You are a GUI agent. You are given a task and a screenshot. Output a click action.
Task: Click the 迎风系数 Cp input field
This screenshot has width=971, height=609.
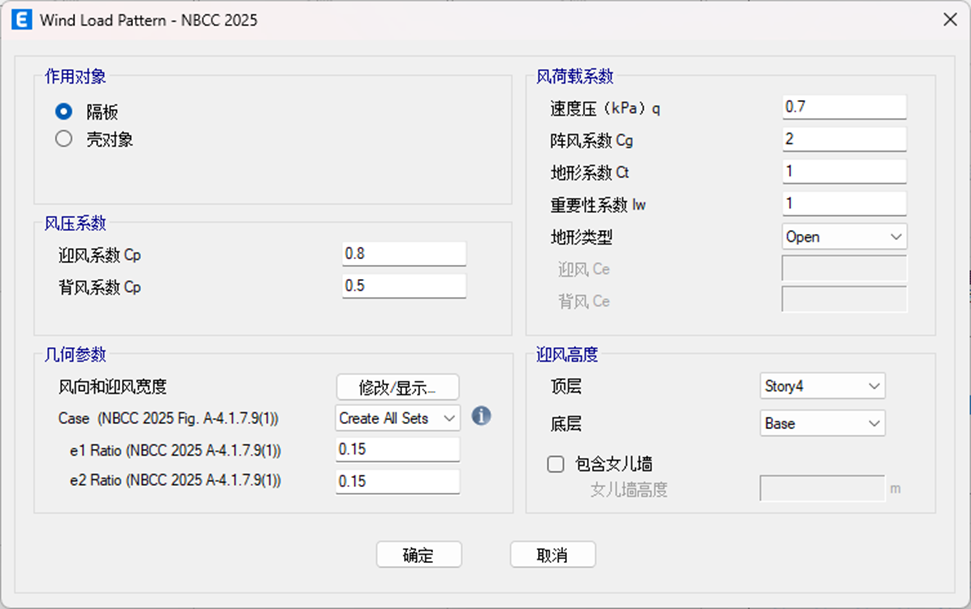403,254
